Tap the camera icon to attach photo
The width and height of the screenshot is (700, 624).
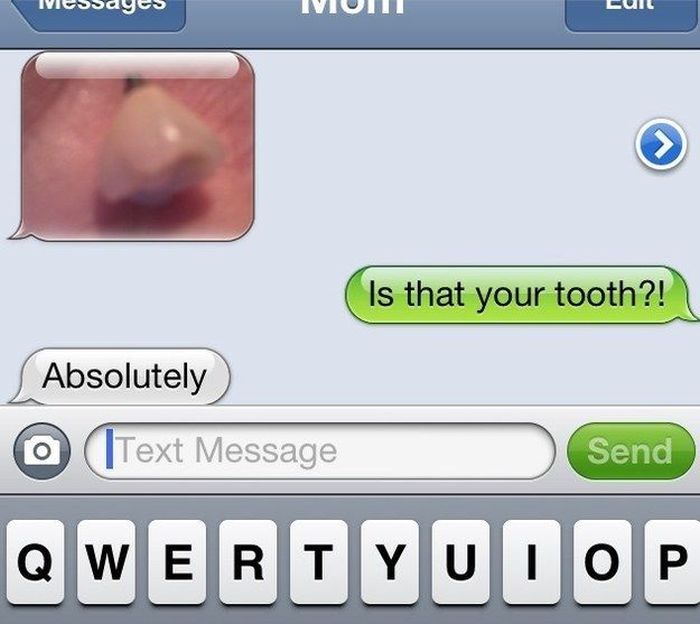pyautogui.click(x=42, y=451)
